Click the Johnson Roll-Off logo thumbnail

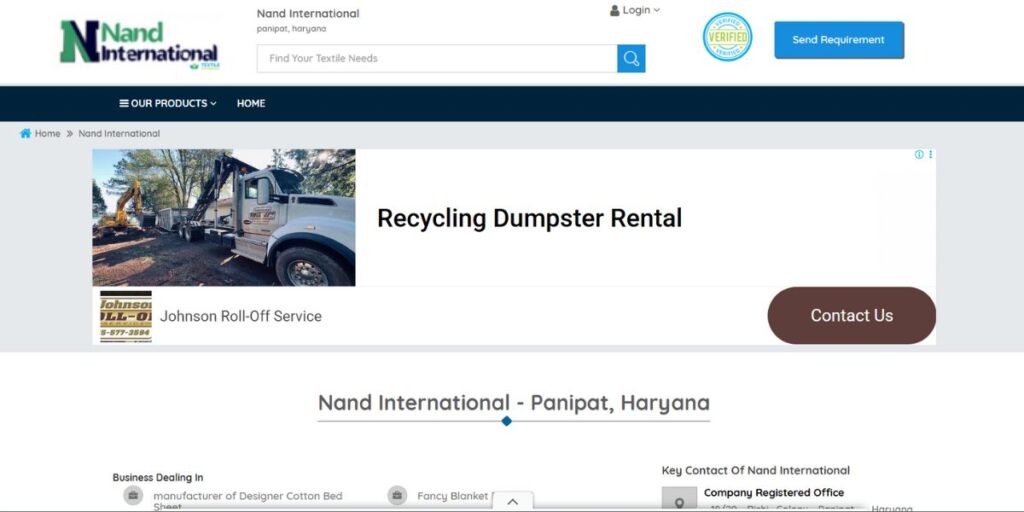click(x=126, y=316)
